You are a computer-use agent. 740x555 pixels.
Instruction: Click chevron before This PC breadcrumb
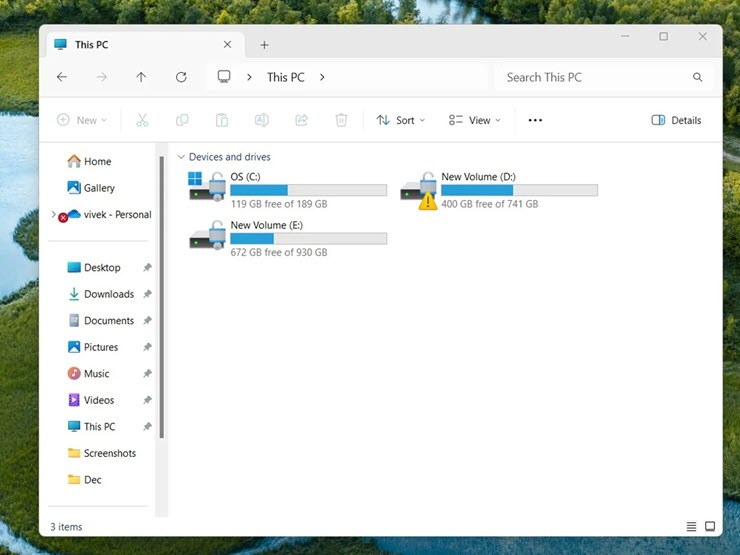[x=249, y=77]
